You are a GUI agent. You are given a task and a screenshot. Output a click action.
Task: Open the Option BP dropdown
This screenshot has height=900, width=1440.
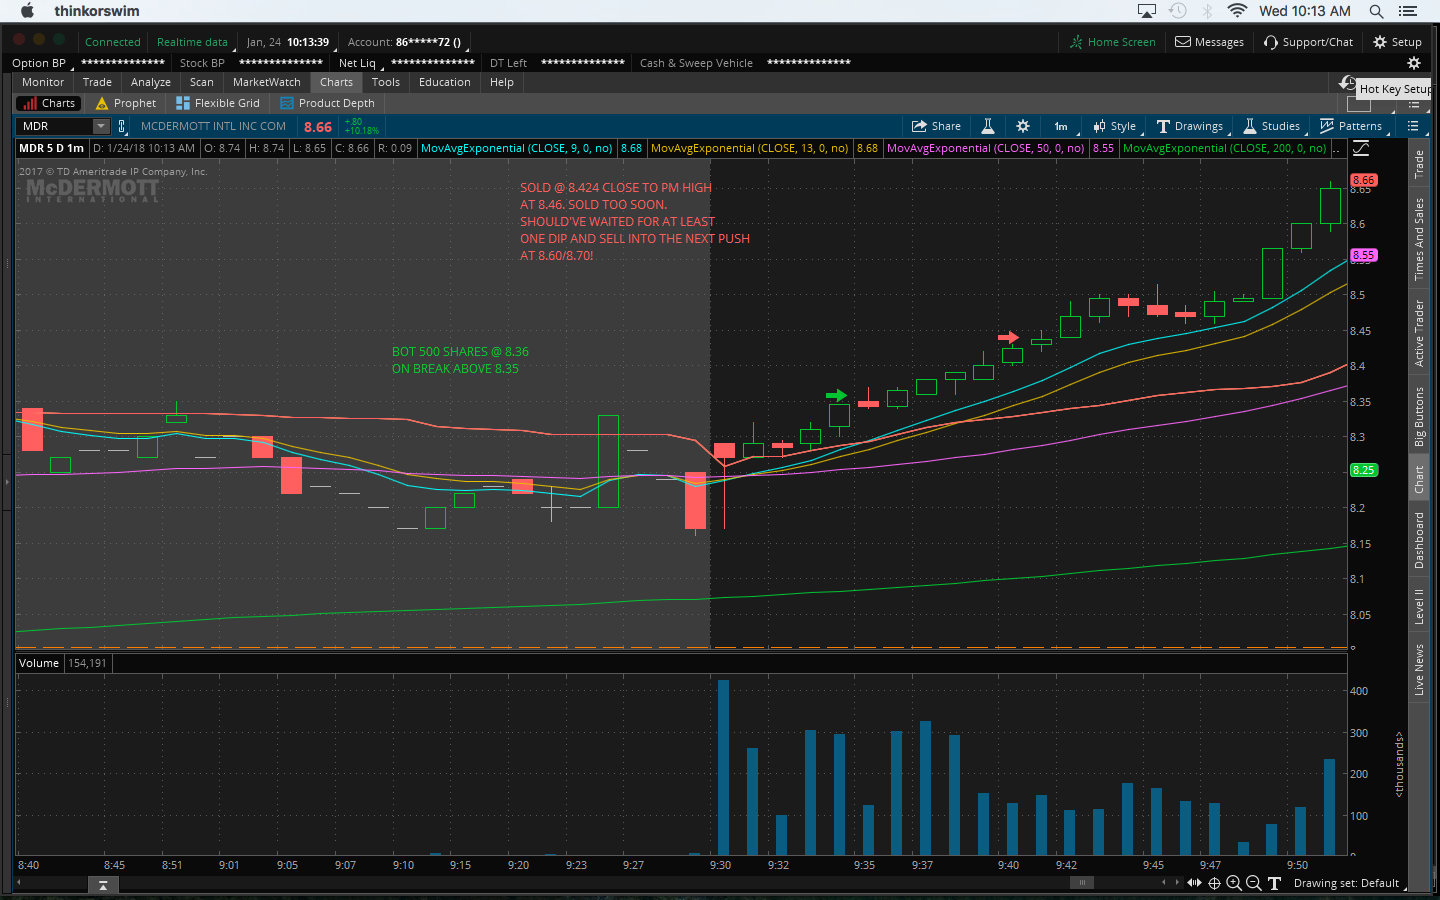[41, 63]
